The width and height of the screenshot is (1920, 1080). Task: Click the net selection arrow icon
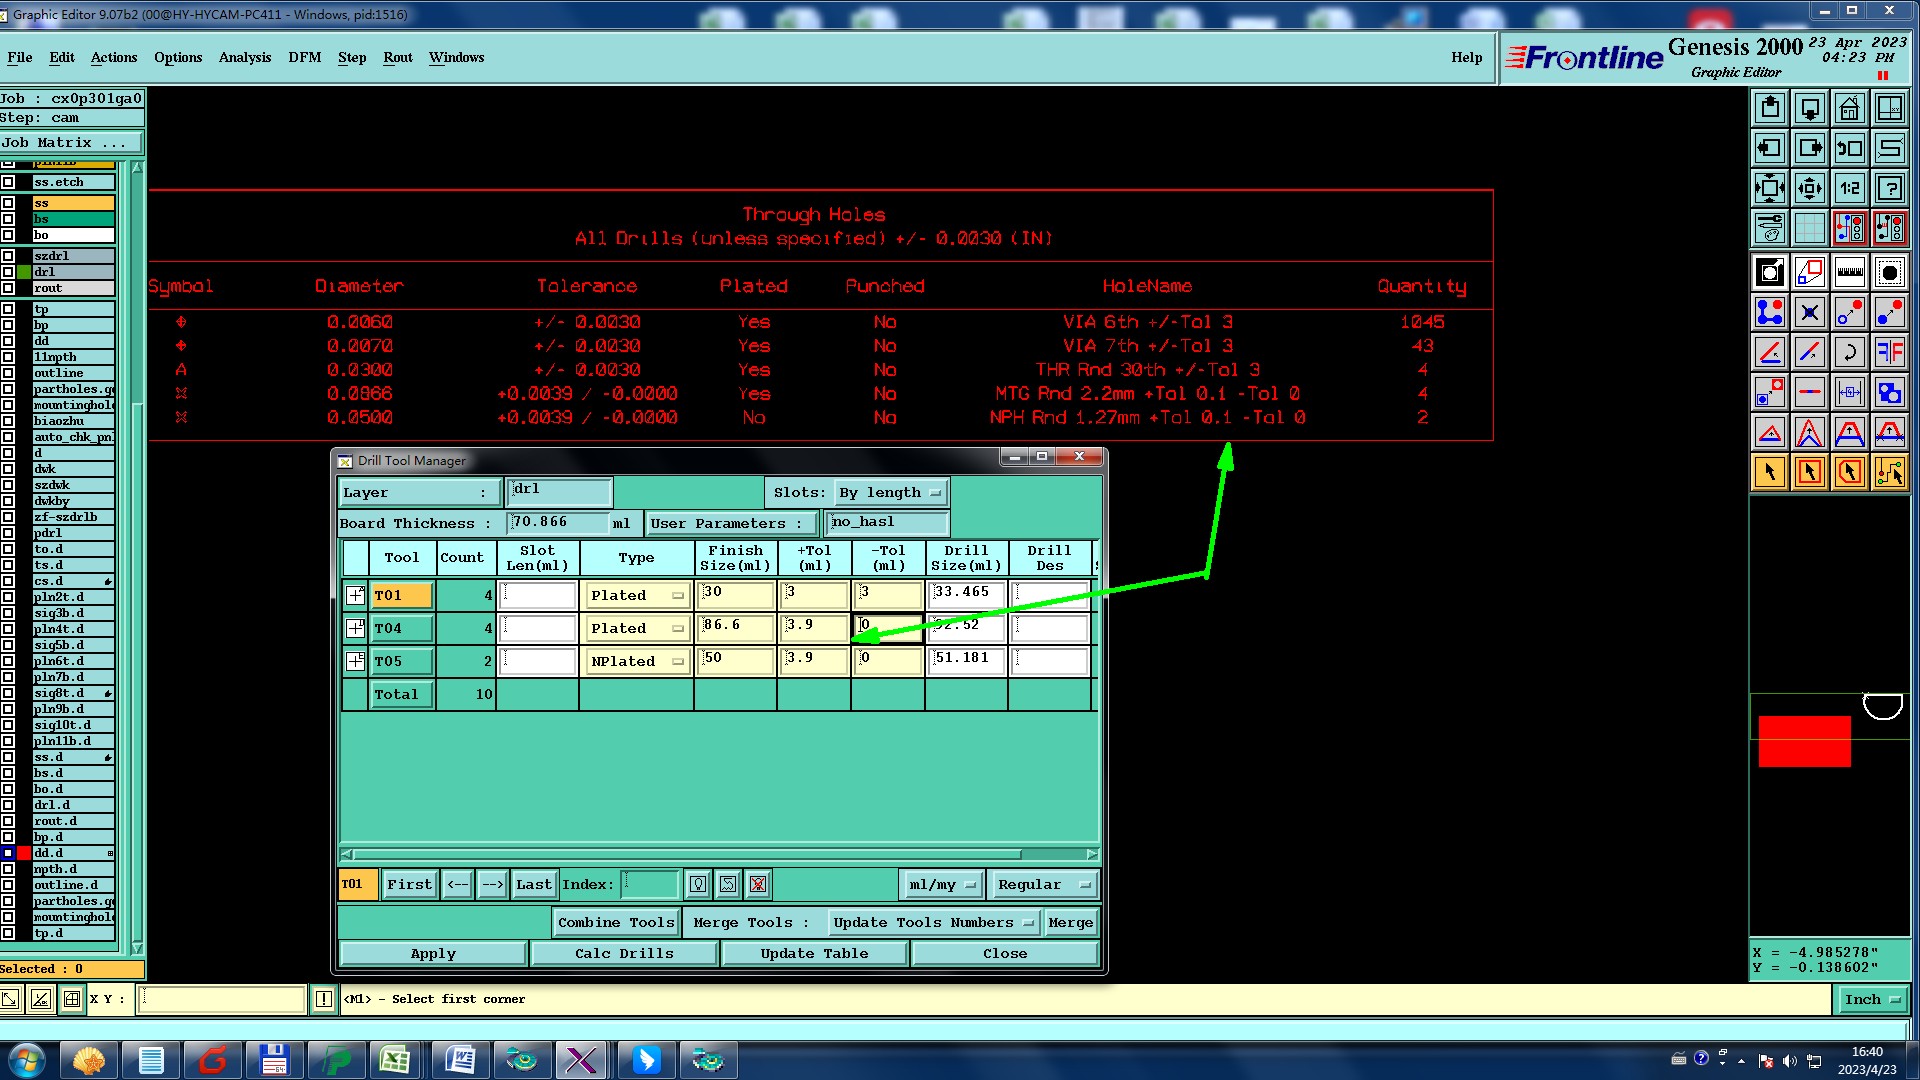(x=1889, y=472)
